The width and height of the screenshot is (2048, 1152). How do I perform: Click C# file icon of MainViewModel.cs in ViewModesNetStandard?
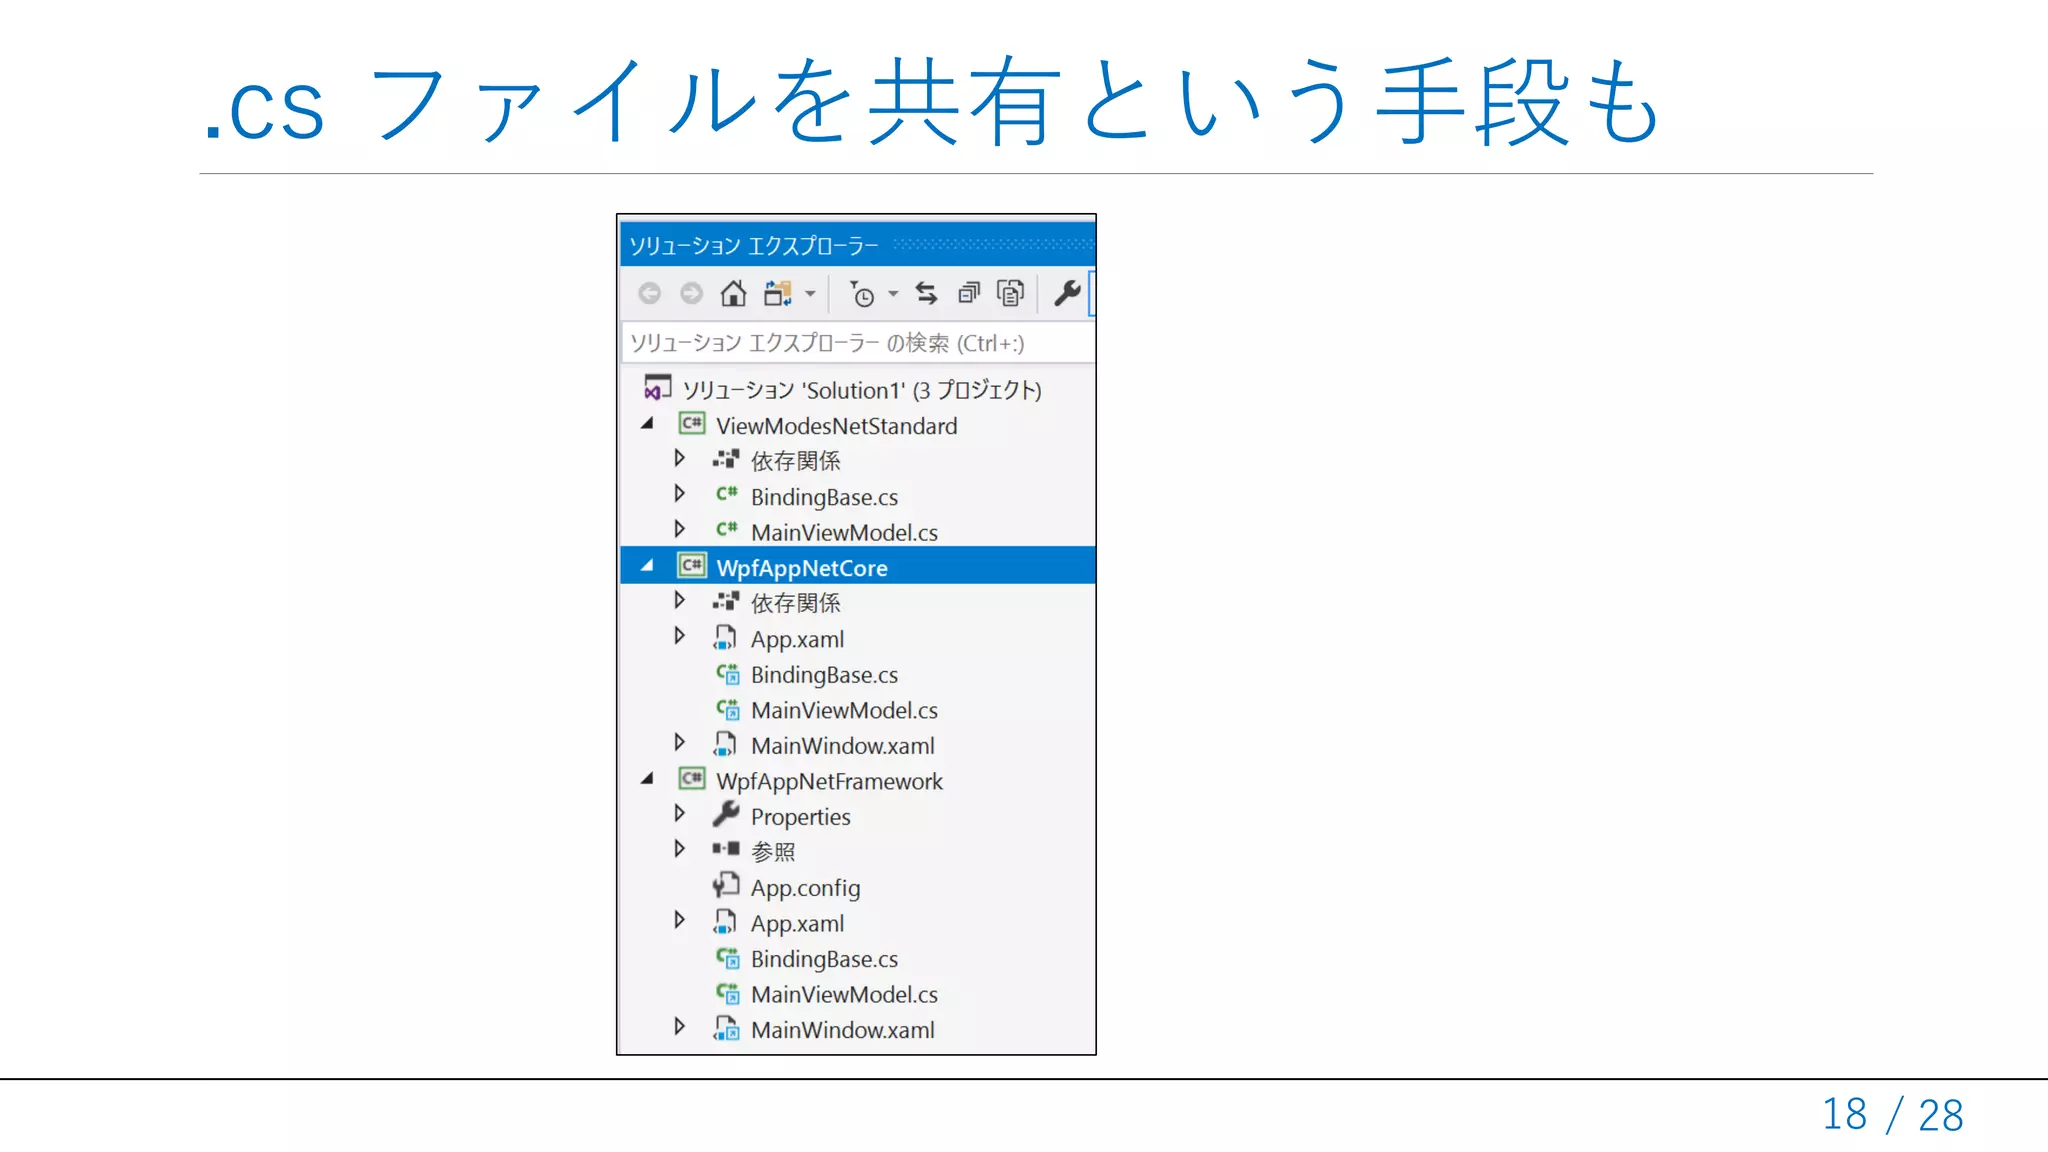point(726,530)
